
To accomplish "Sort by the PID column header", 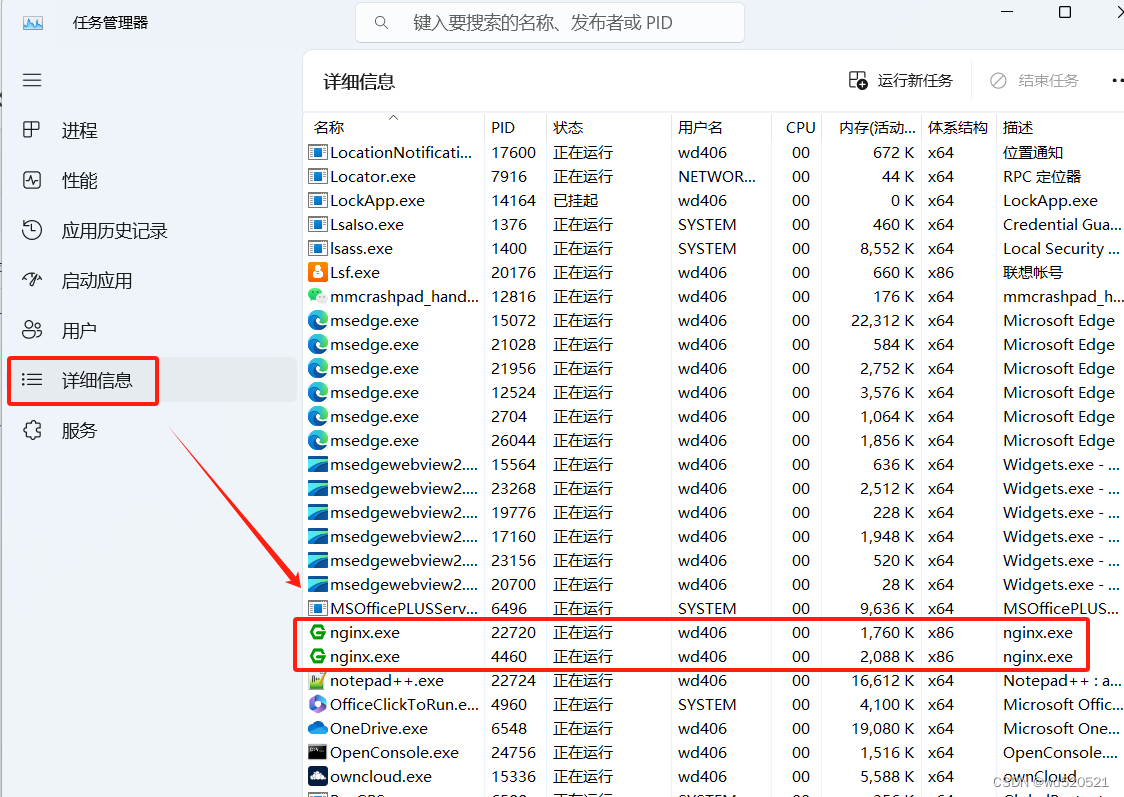I will tap(515, 127).
